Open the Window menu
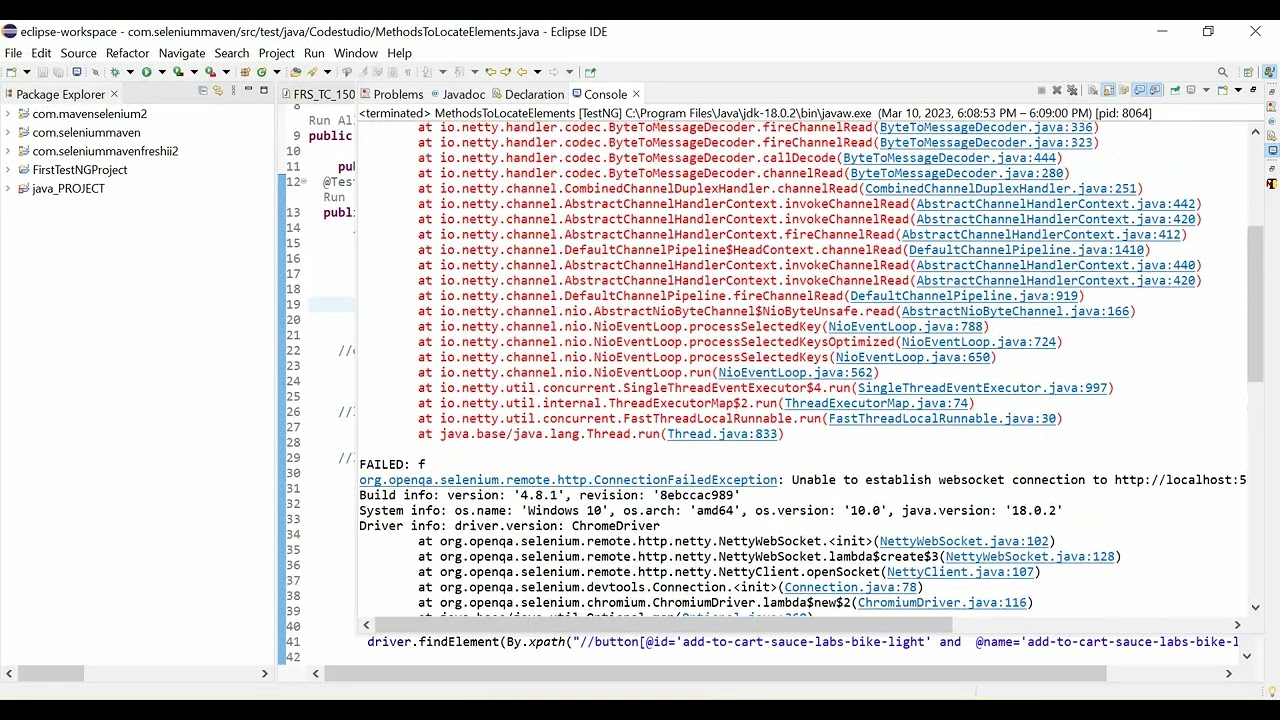1280x720 pixels. tap(356, 53)
